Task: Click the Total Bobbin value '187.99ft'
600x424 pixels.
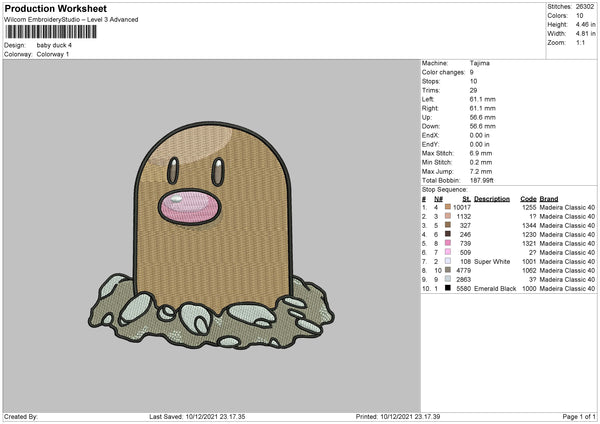Action: (x=481, y=180)
